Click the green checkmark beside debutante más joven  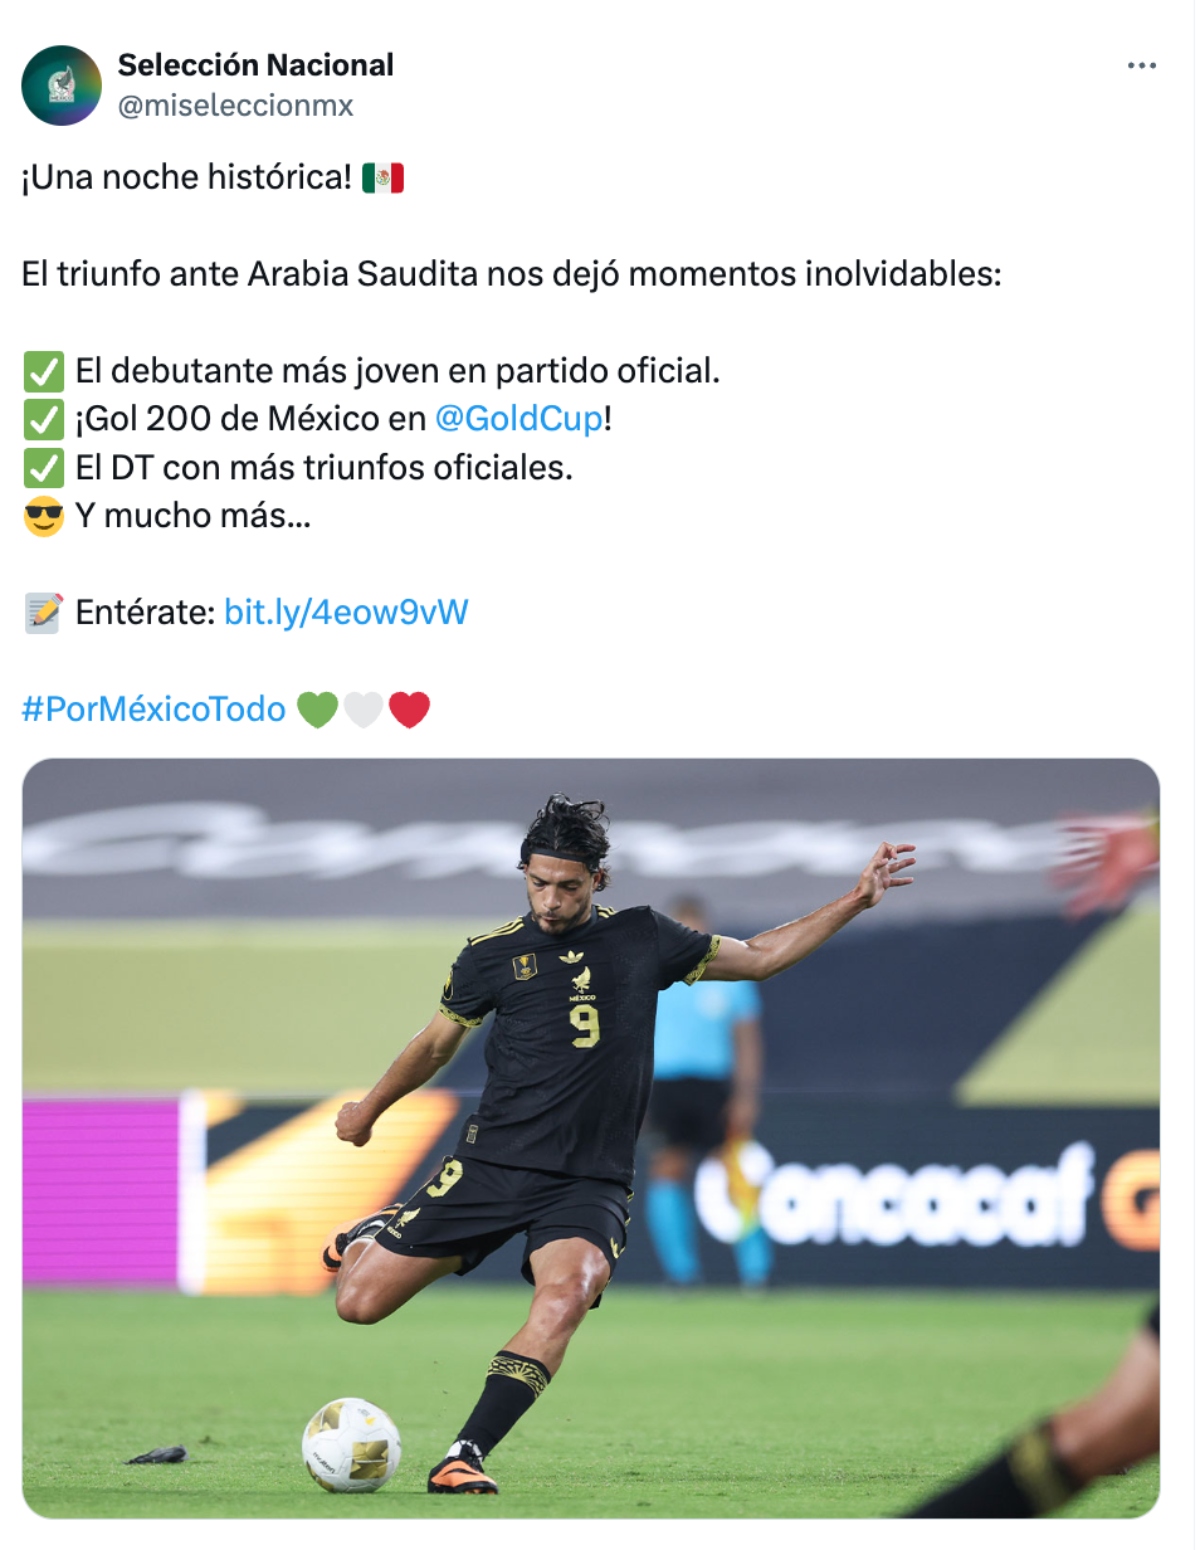[x=43, y=371]
